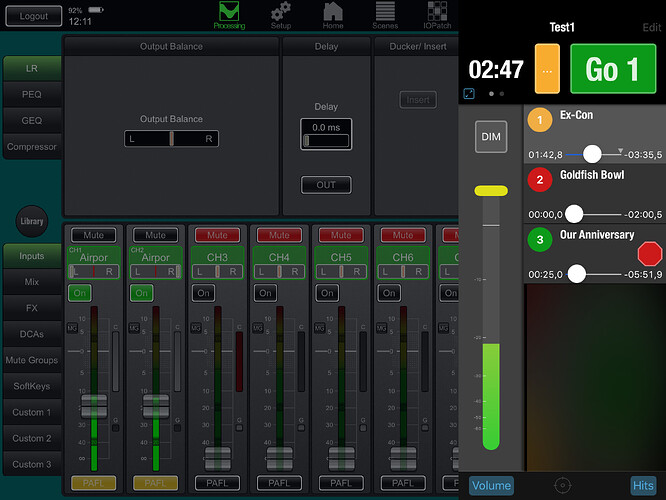Open the Processing screen icon
Viewport: 666px width, 500px height.
click(x=229, y=15)
